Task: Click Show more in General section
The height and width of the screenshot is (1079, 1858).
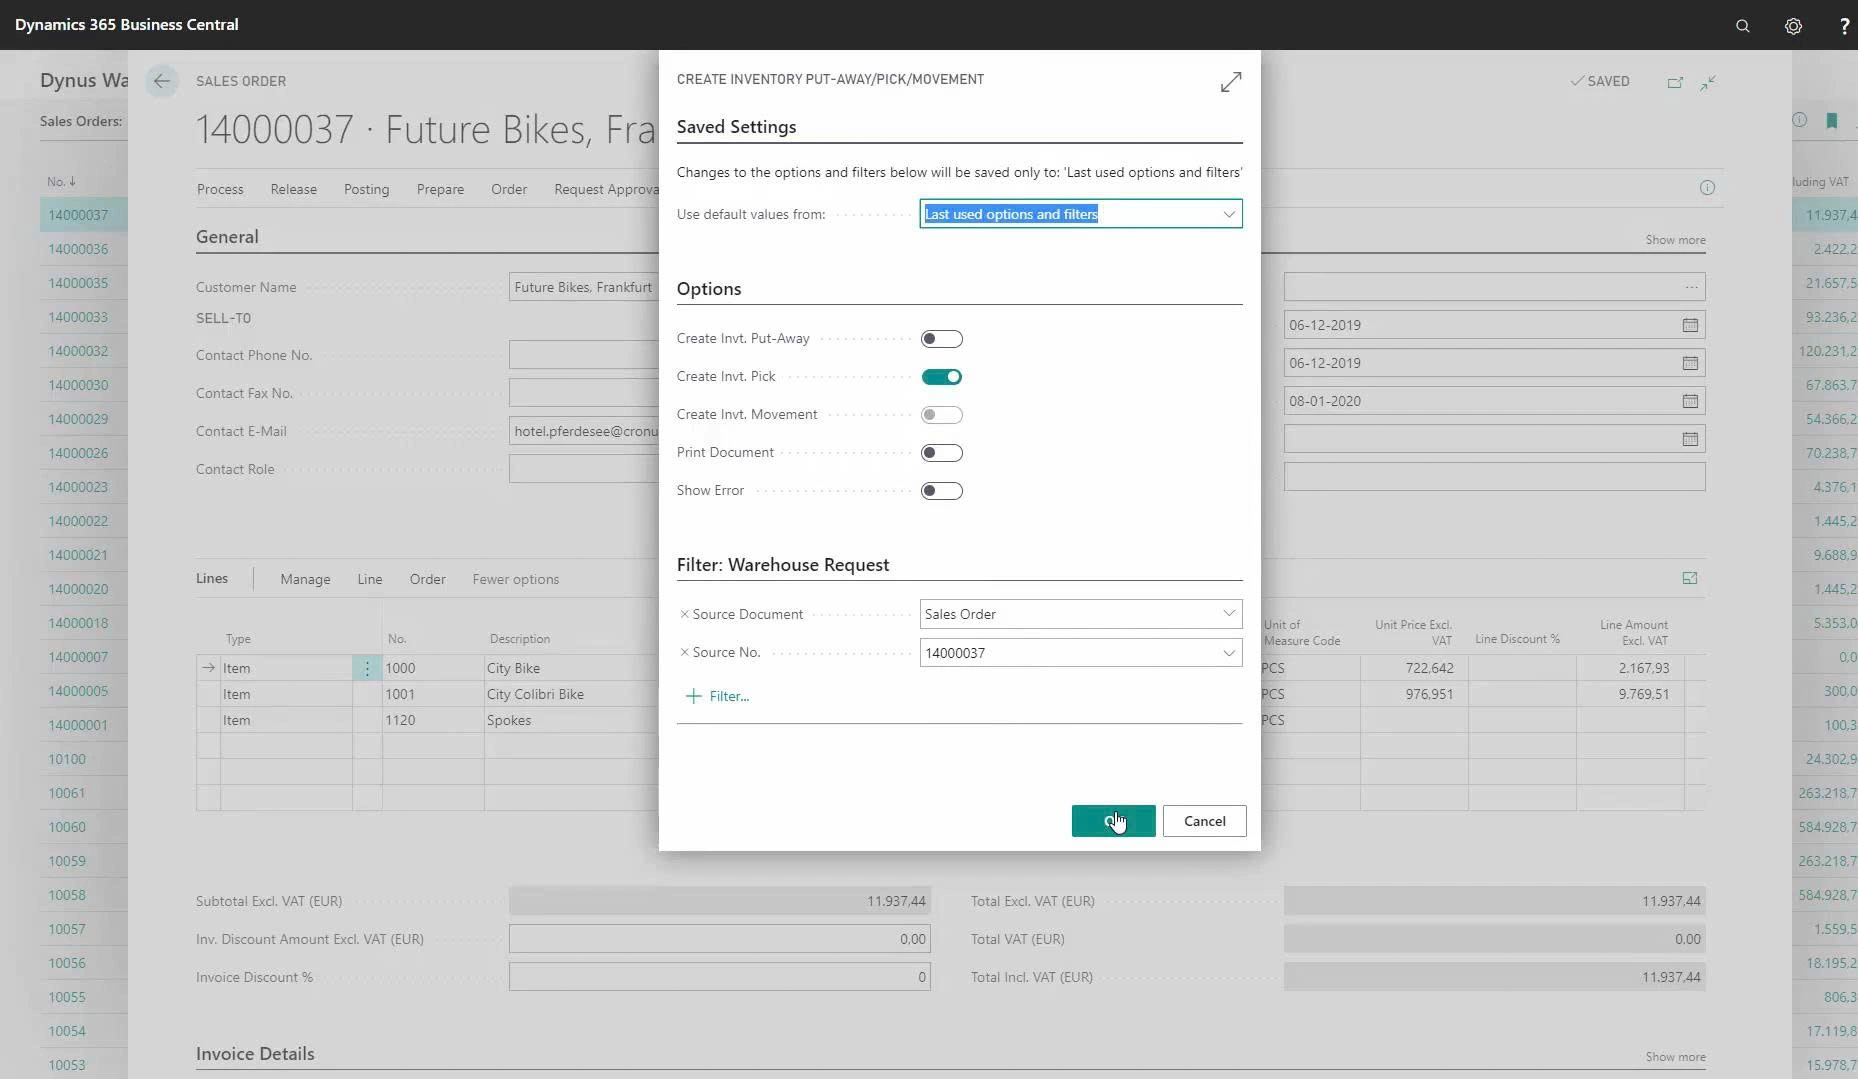Action: click(1675, 240)
